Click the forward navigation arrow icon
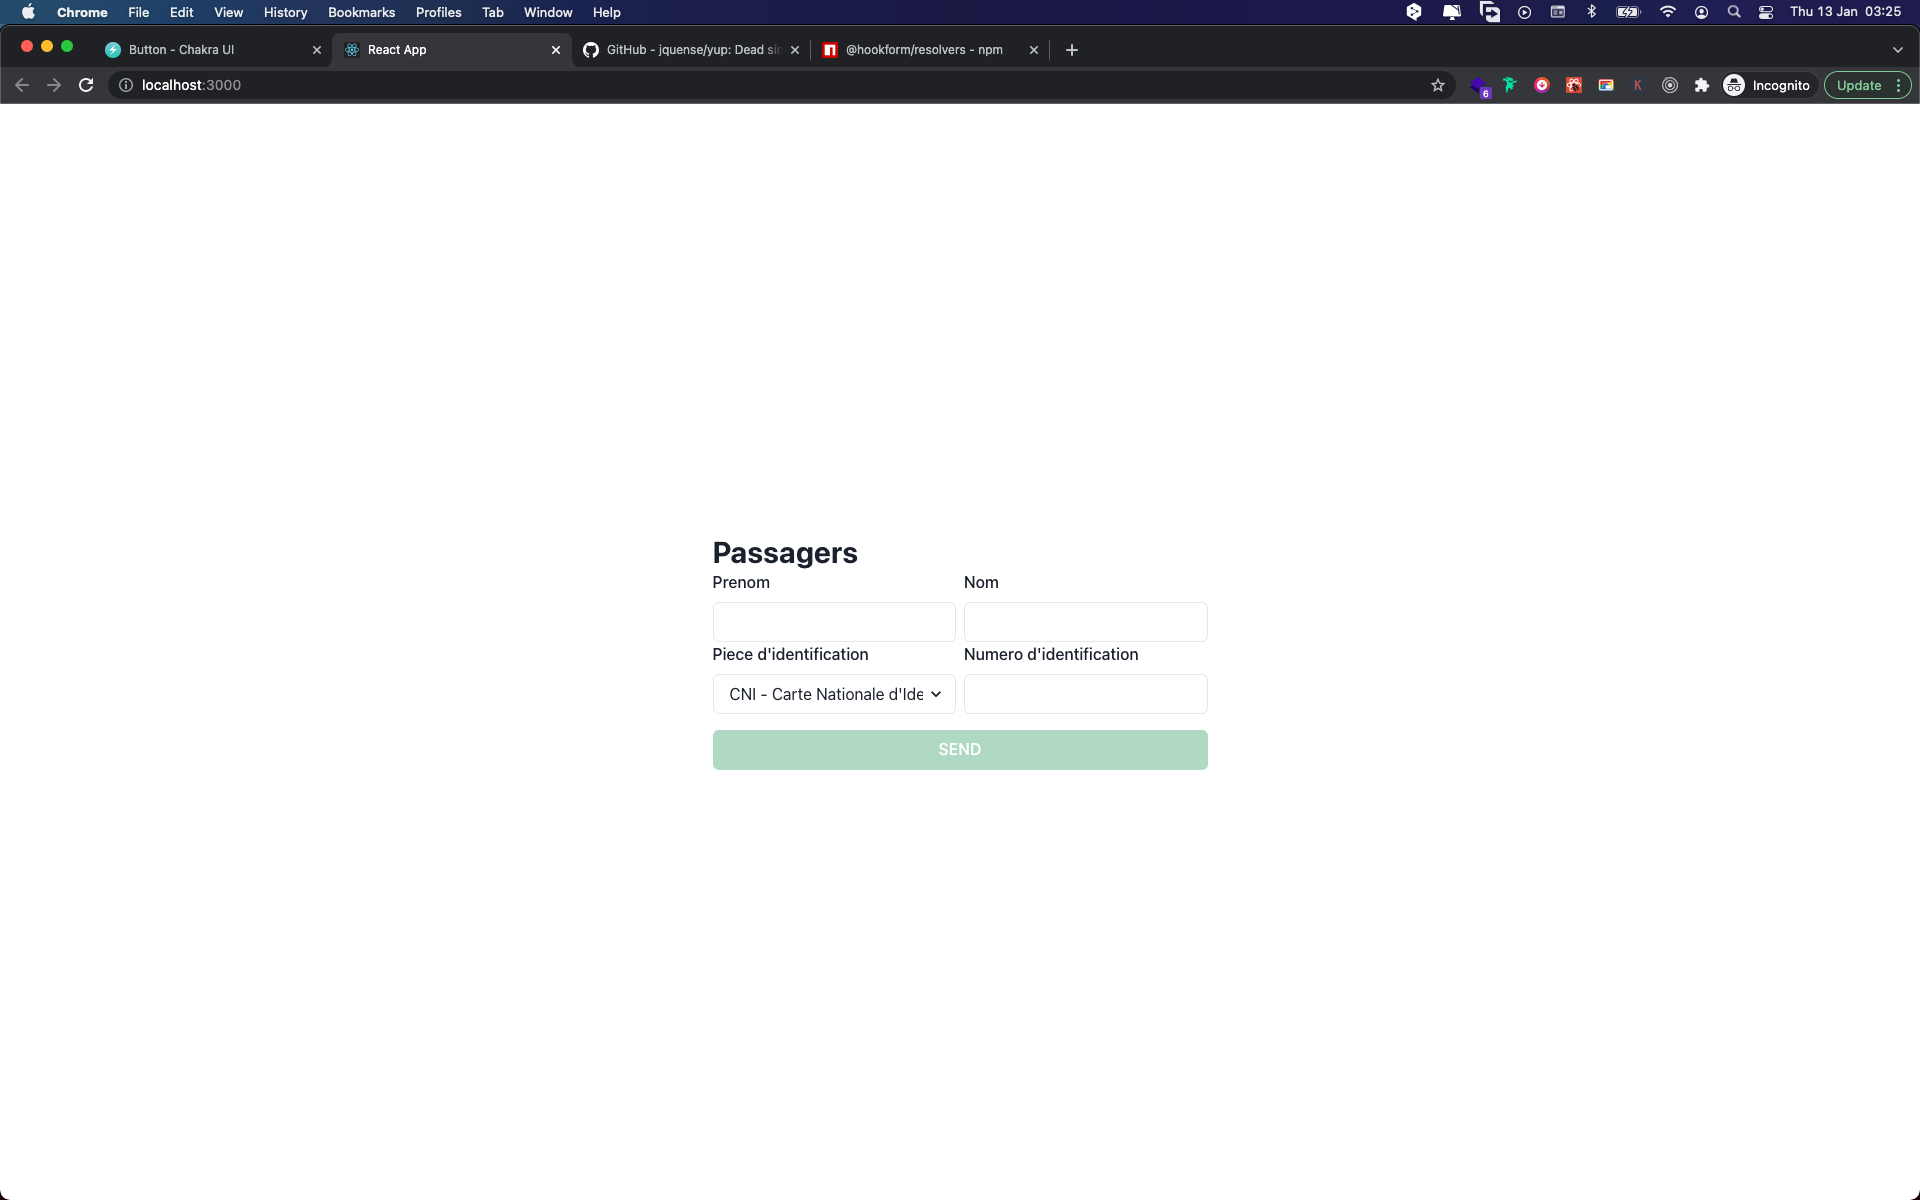This screenshot has width=1920, height=1200. 51,86
